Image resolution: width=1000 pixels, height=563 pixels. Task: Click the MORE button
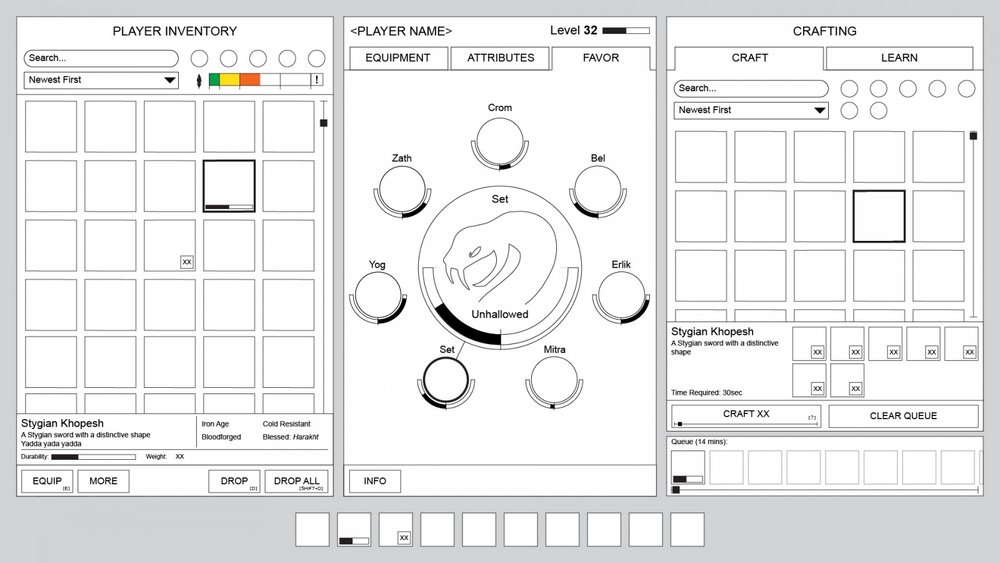103,481
